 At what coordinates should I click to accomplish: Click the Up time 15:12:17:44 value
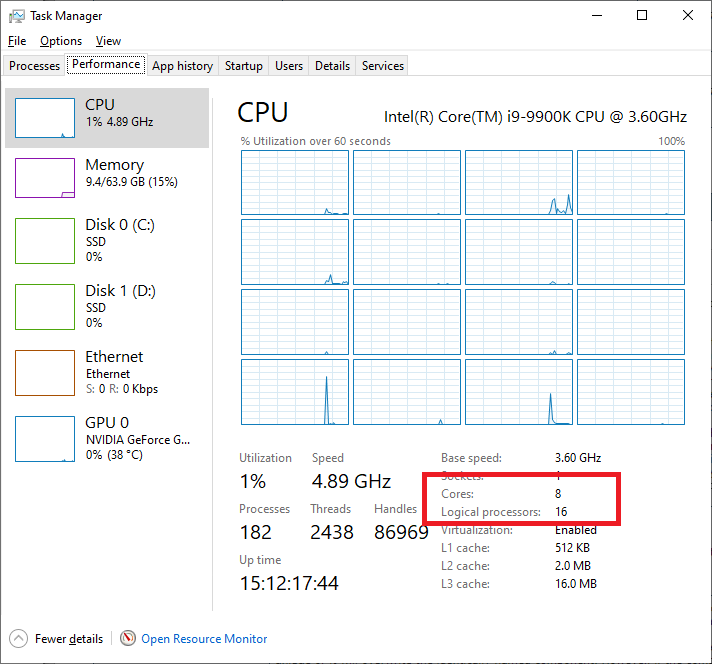289,583
